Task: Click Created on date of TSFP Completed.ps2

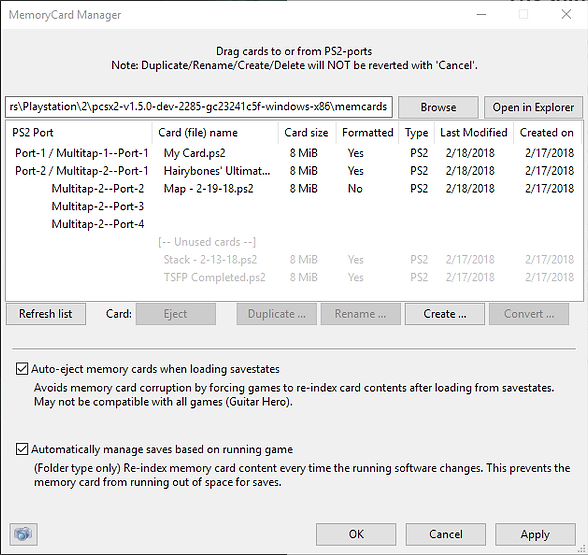Action: 549,277
